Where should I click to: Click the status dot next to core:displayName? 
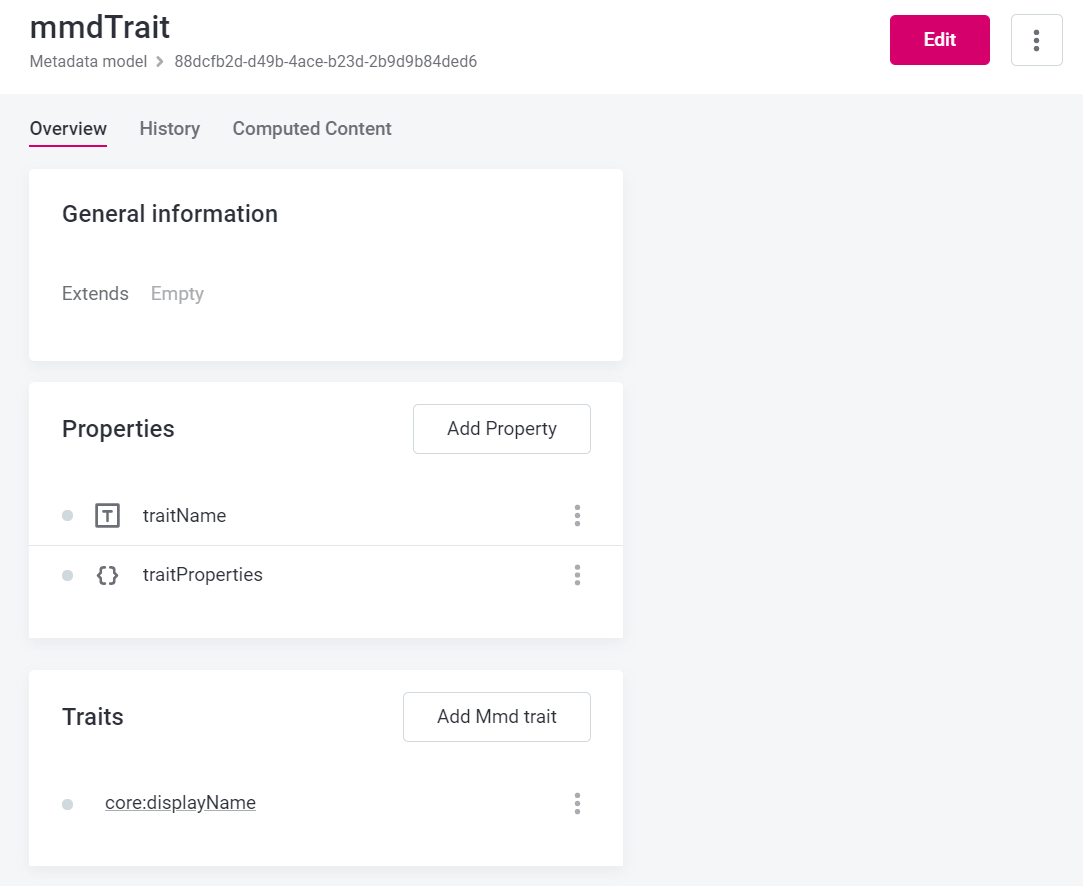click(67, 804)
